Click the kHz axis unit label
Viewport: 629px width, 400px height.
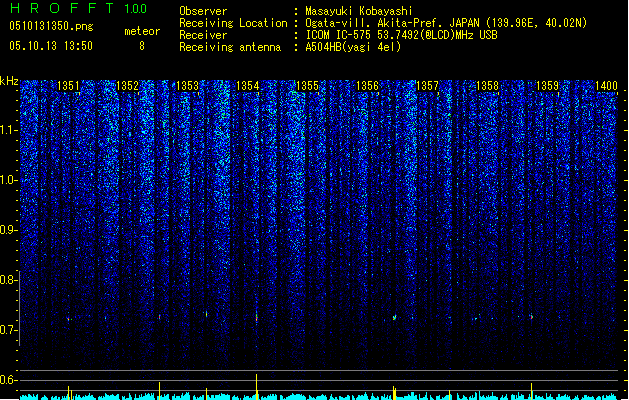click(9, 81)
